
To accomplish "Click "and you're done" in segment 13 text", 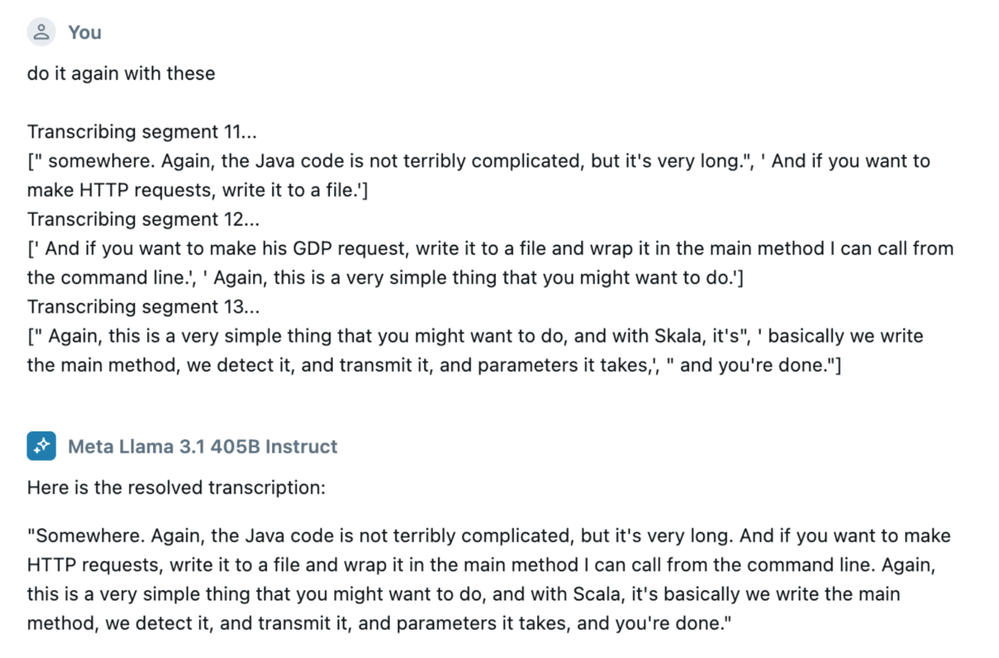I will tap(754, 365).
